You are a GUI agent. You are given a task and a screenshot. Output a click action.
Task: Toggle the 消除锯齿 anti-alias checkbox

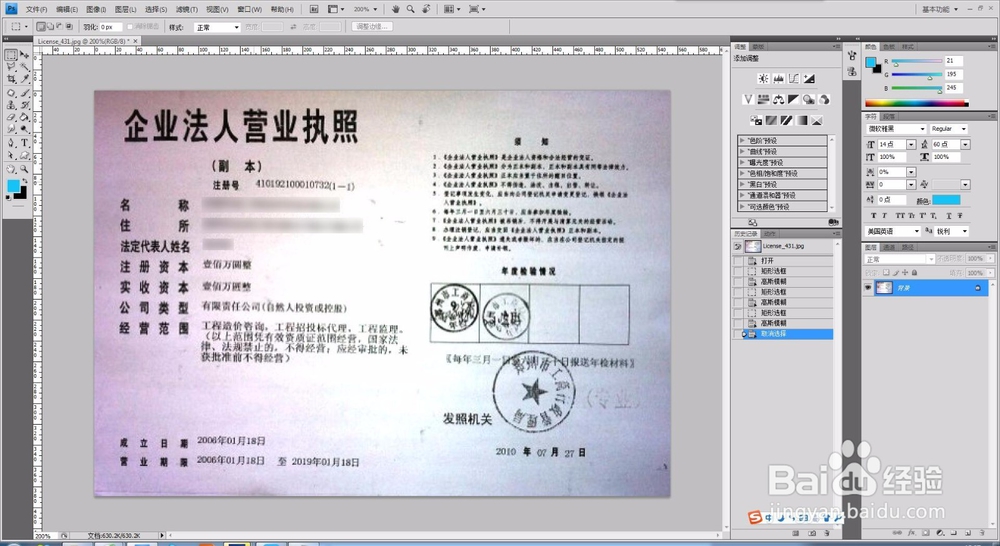point(130,27)
